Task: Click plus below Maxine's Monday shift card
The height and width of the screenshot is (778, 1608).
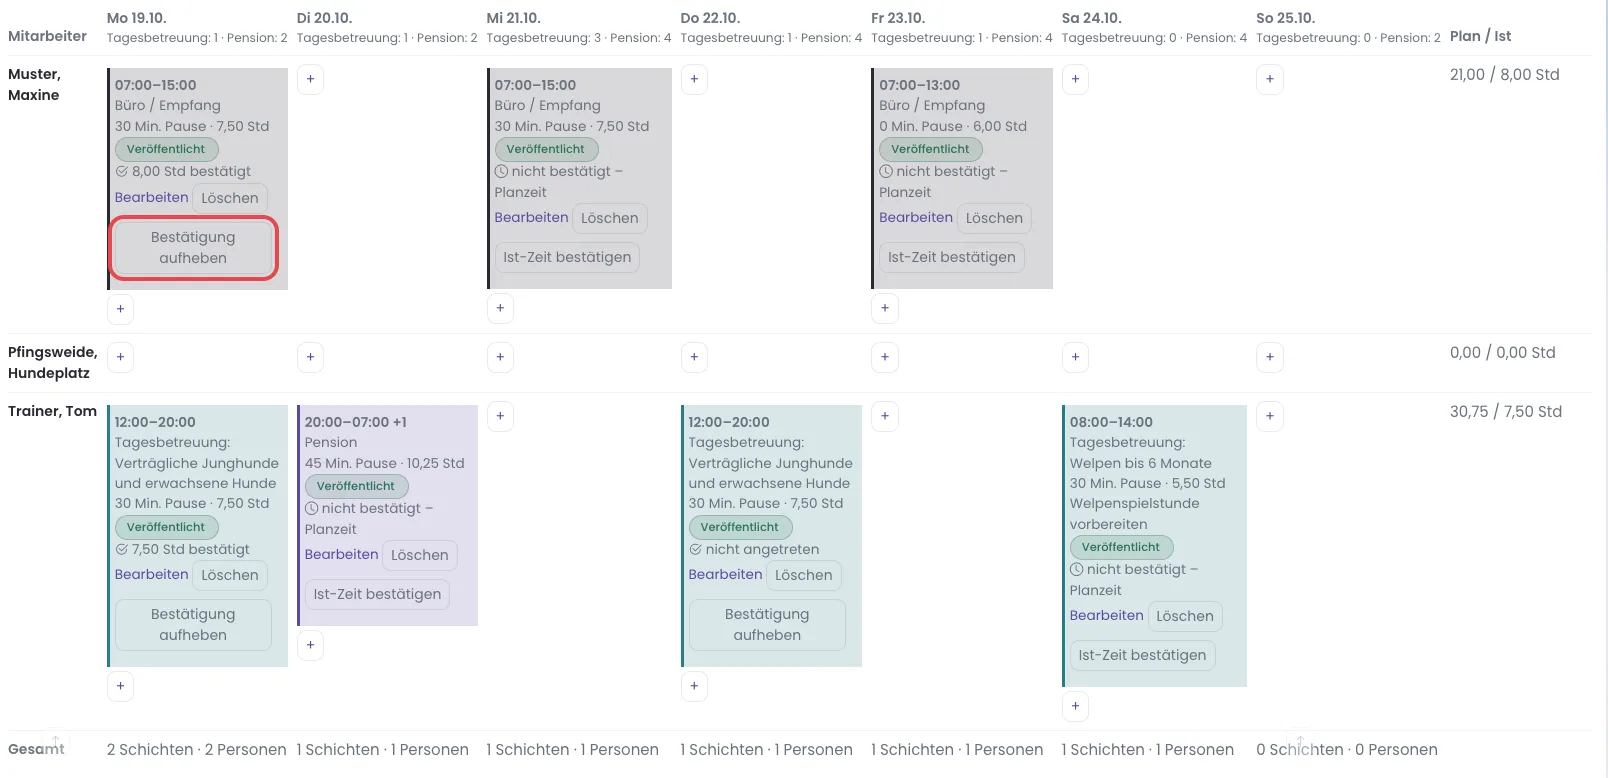Action: pos(120,309)
